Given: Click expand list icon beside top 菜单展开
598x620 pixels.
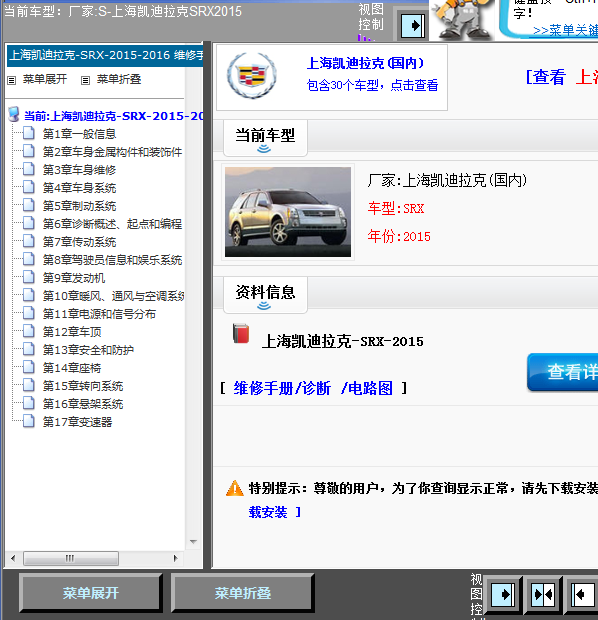Looking at the screenshot, I should click(11, 81).
